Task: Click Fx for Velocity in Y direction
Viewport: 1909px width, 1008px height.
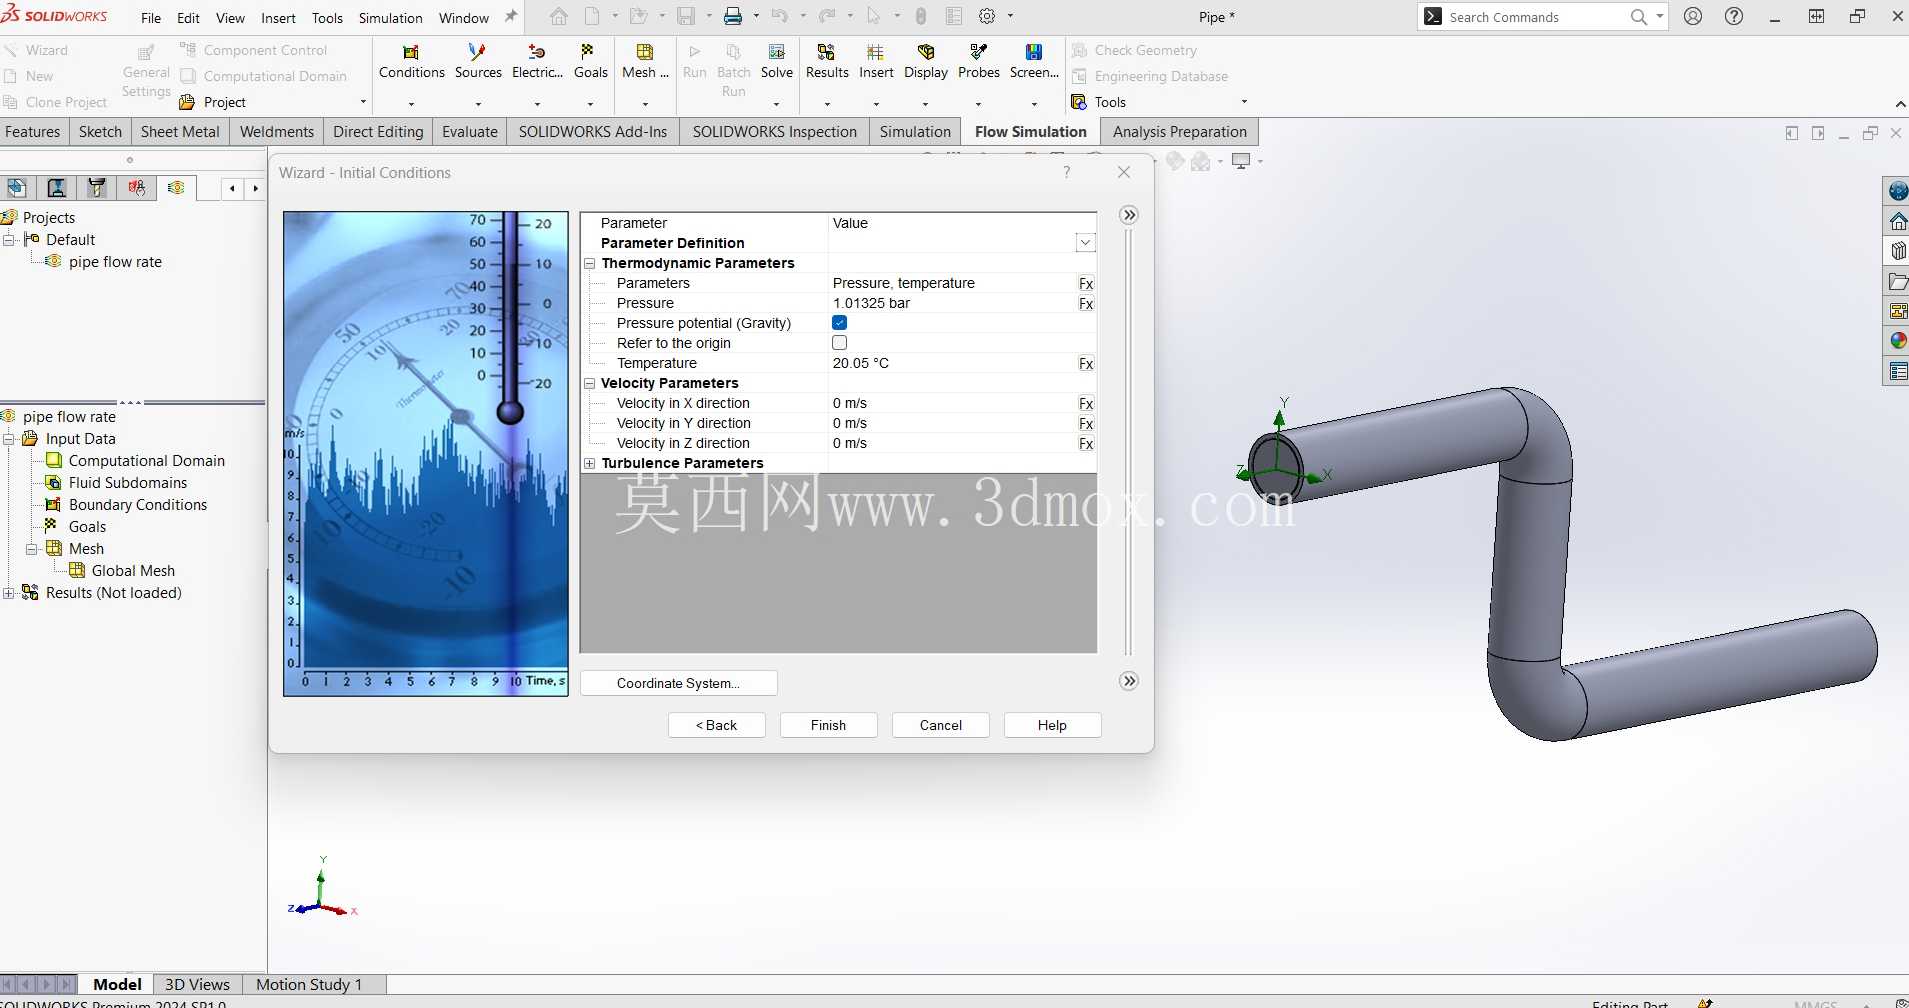Action: tap(1086, 424)
